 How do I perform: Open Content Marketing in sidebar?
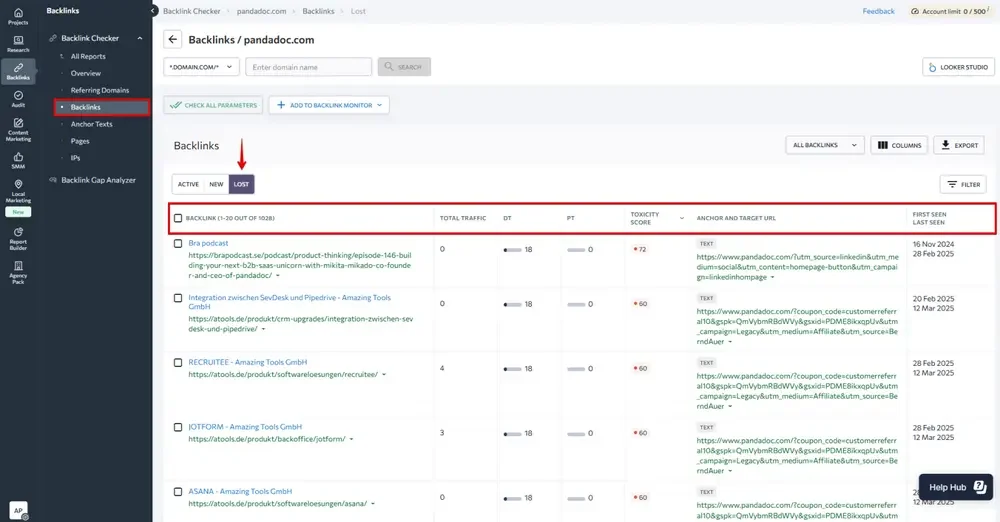18,130
